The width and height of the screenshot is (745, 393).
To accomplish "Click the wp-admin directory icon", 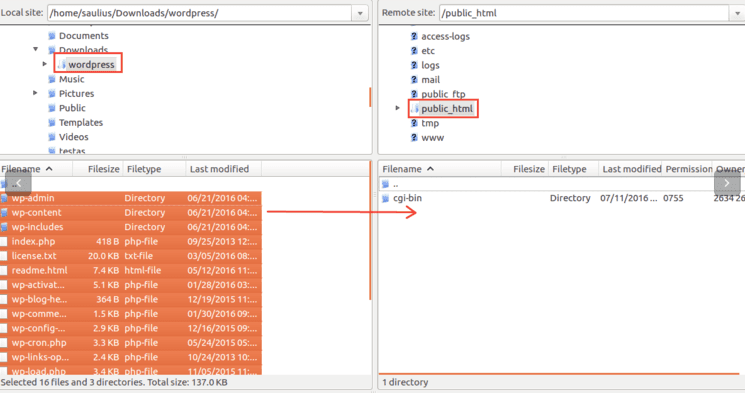I will (x=4, y=198).
